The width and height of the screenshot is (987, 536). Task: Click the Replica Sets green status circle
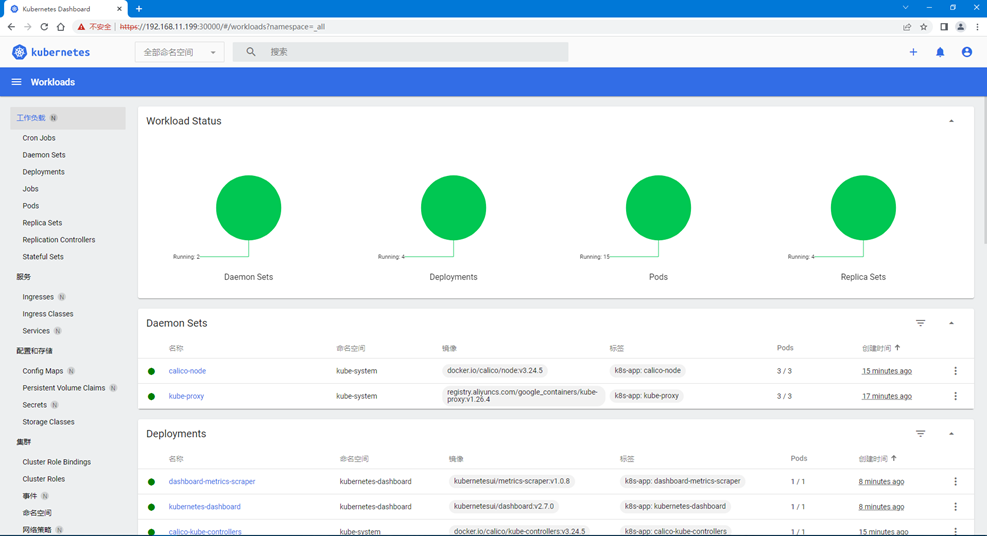point(863,208)
